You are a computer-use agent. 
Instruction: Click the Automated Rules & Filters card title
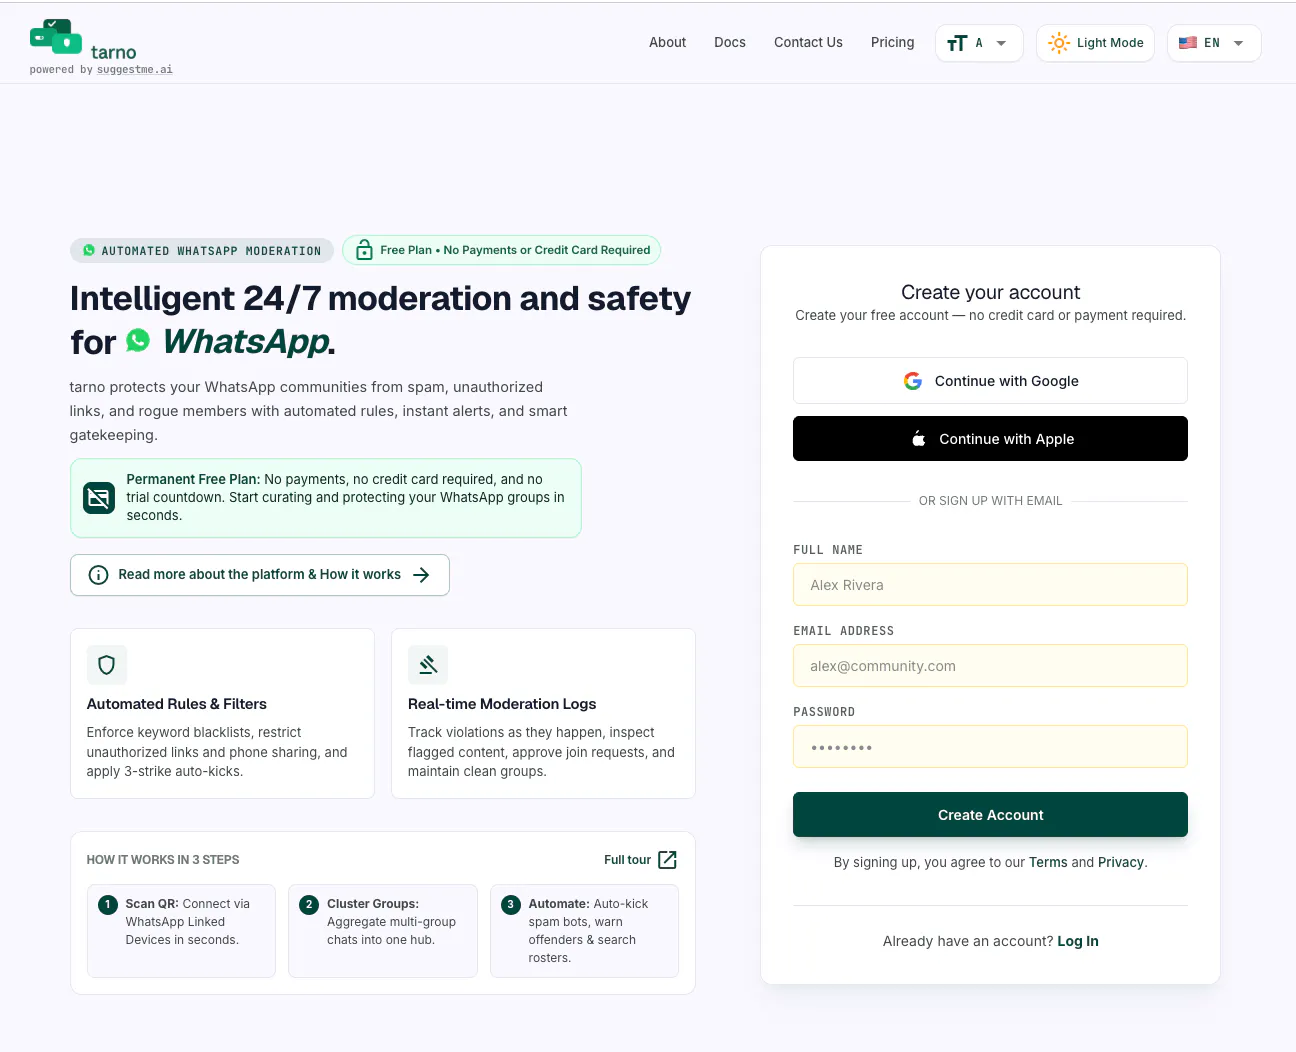(177, 704)
